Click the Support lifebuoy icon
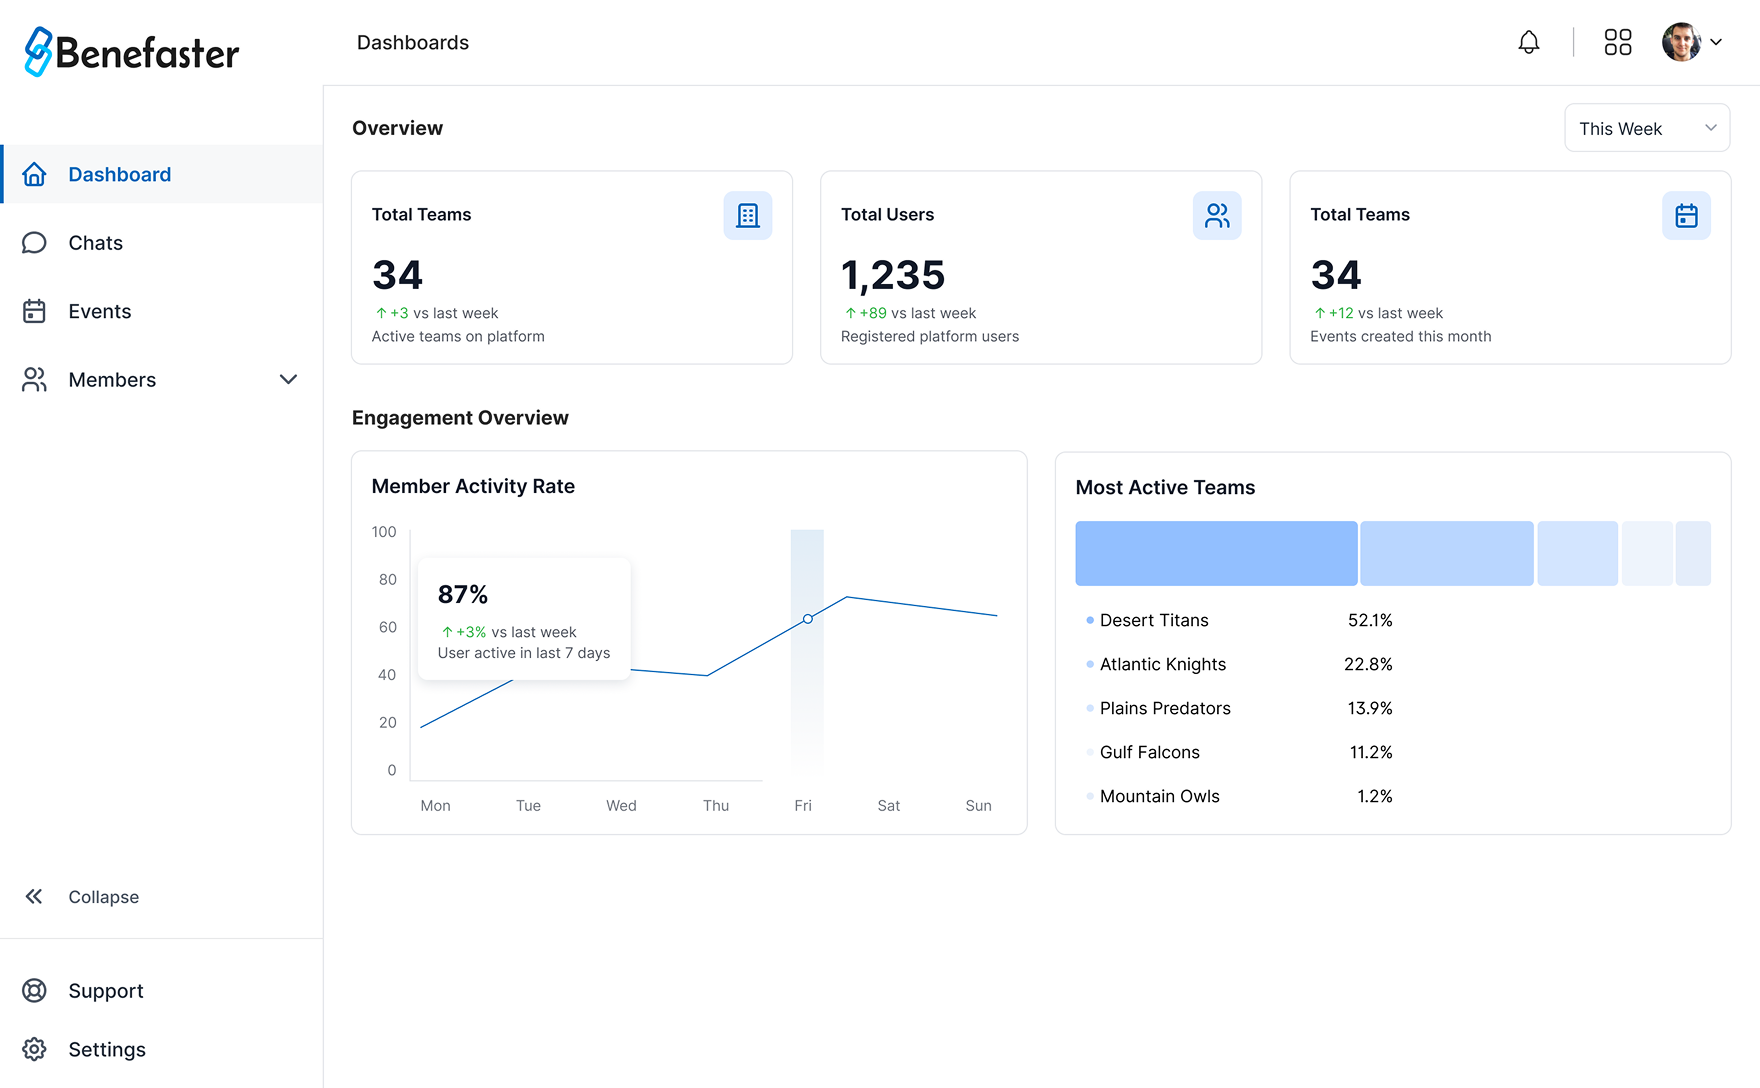 point(34,990)
